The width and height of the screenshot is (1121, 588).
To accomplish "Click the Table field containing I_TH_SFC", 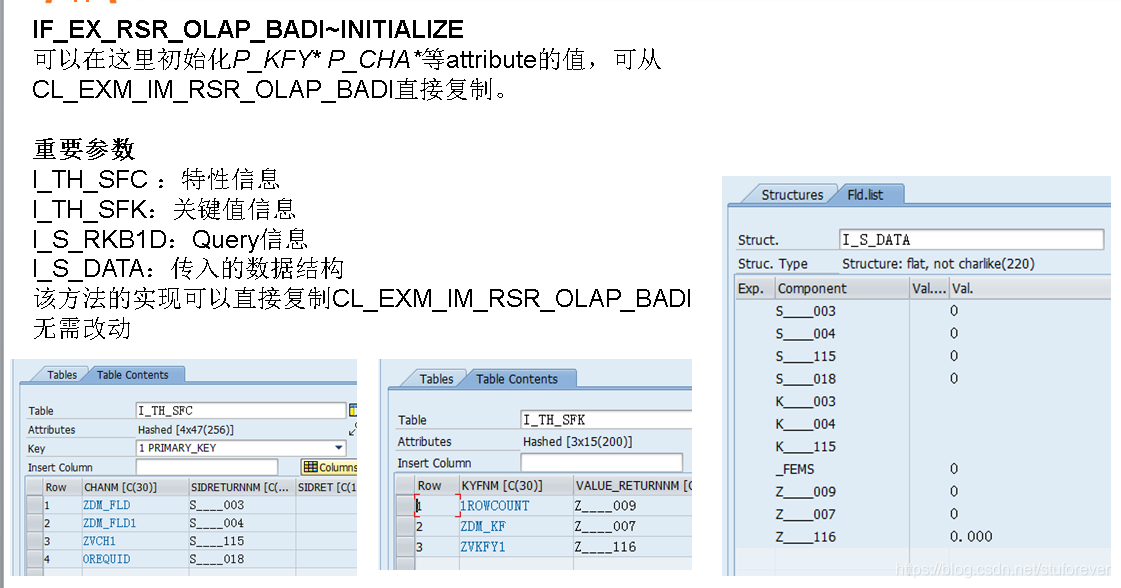I will (x=241, y=411).
